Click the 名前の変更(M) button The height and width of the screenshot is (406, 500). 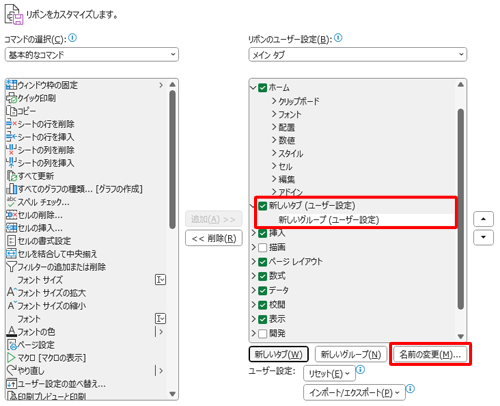430,354
